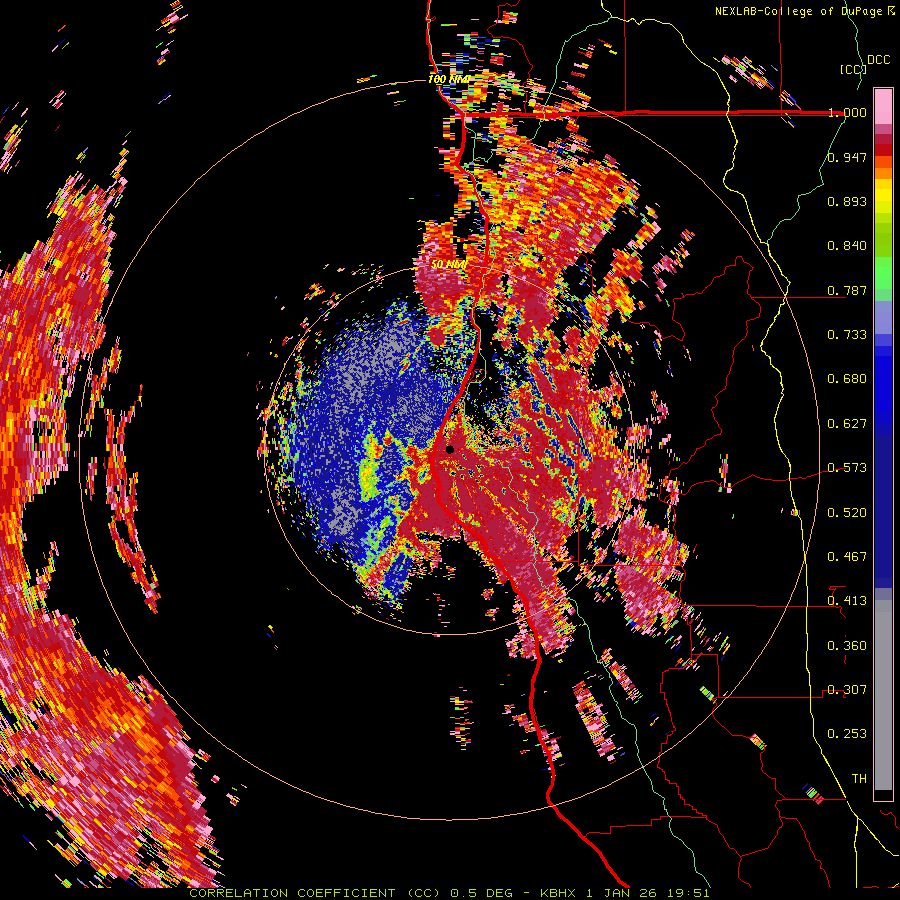Viewport: 900px width, 900px height.
Task: Select the 0.680 scale value
Action: pyautogui.click(x=847, y=379)
